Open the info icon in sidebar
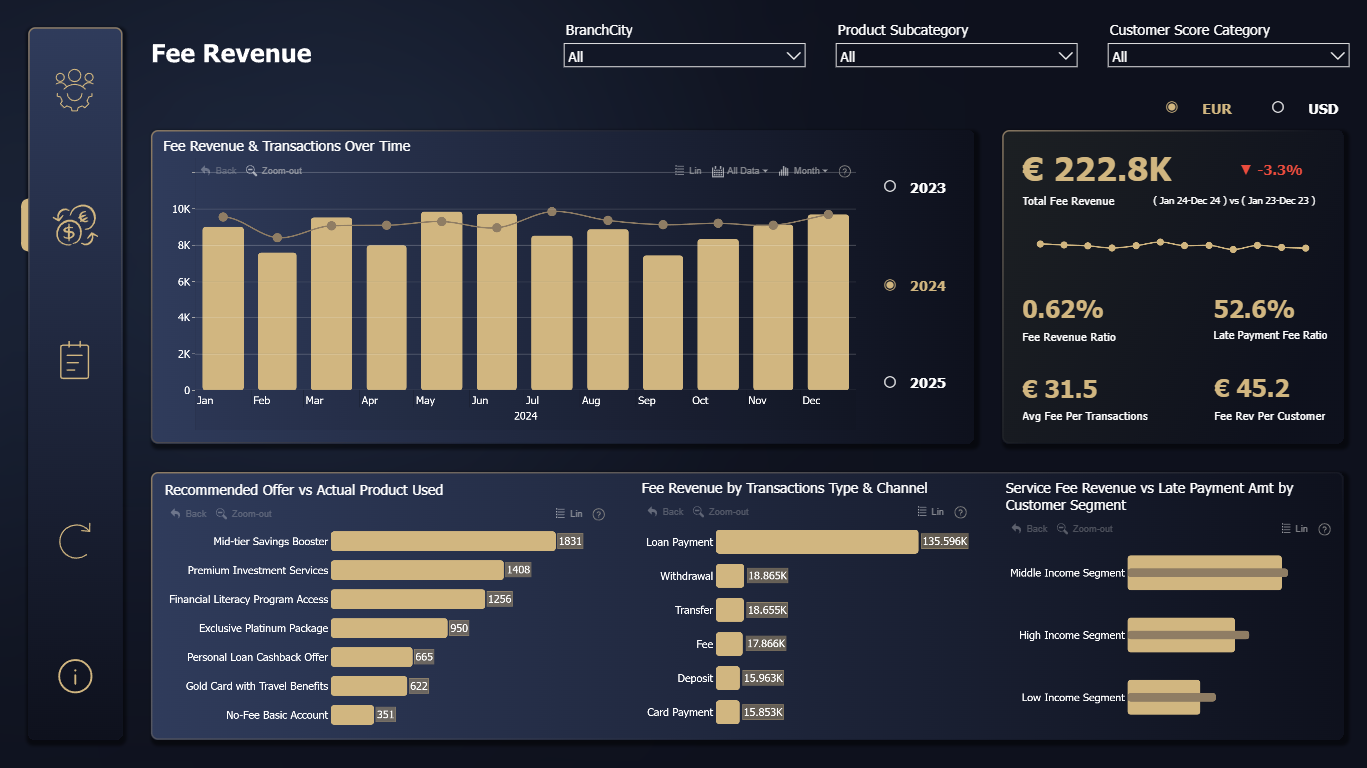Screen dimensions: 1367x768 coord(75,676)
